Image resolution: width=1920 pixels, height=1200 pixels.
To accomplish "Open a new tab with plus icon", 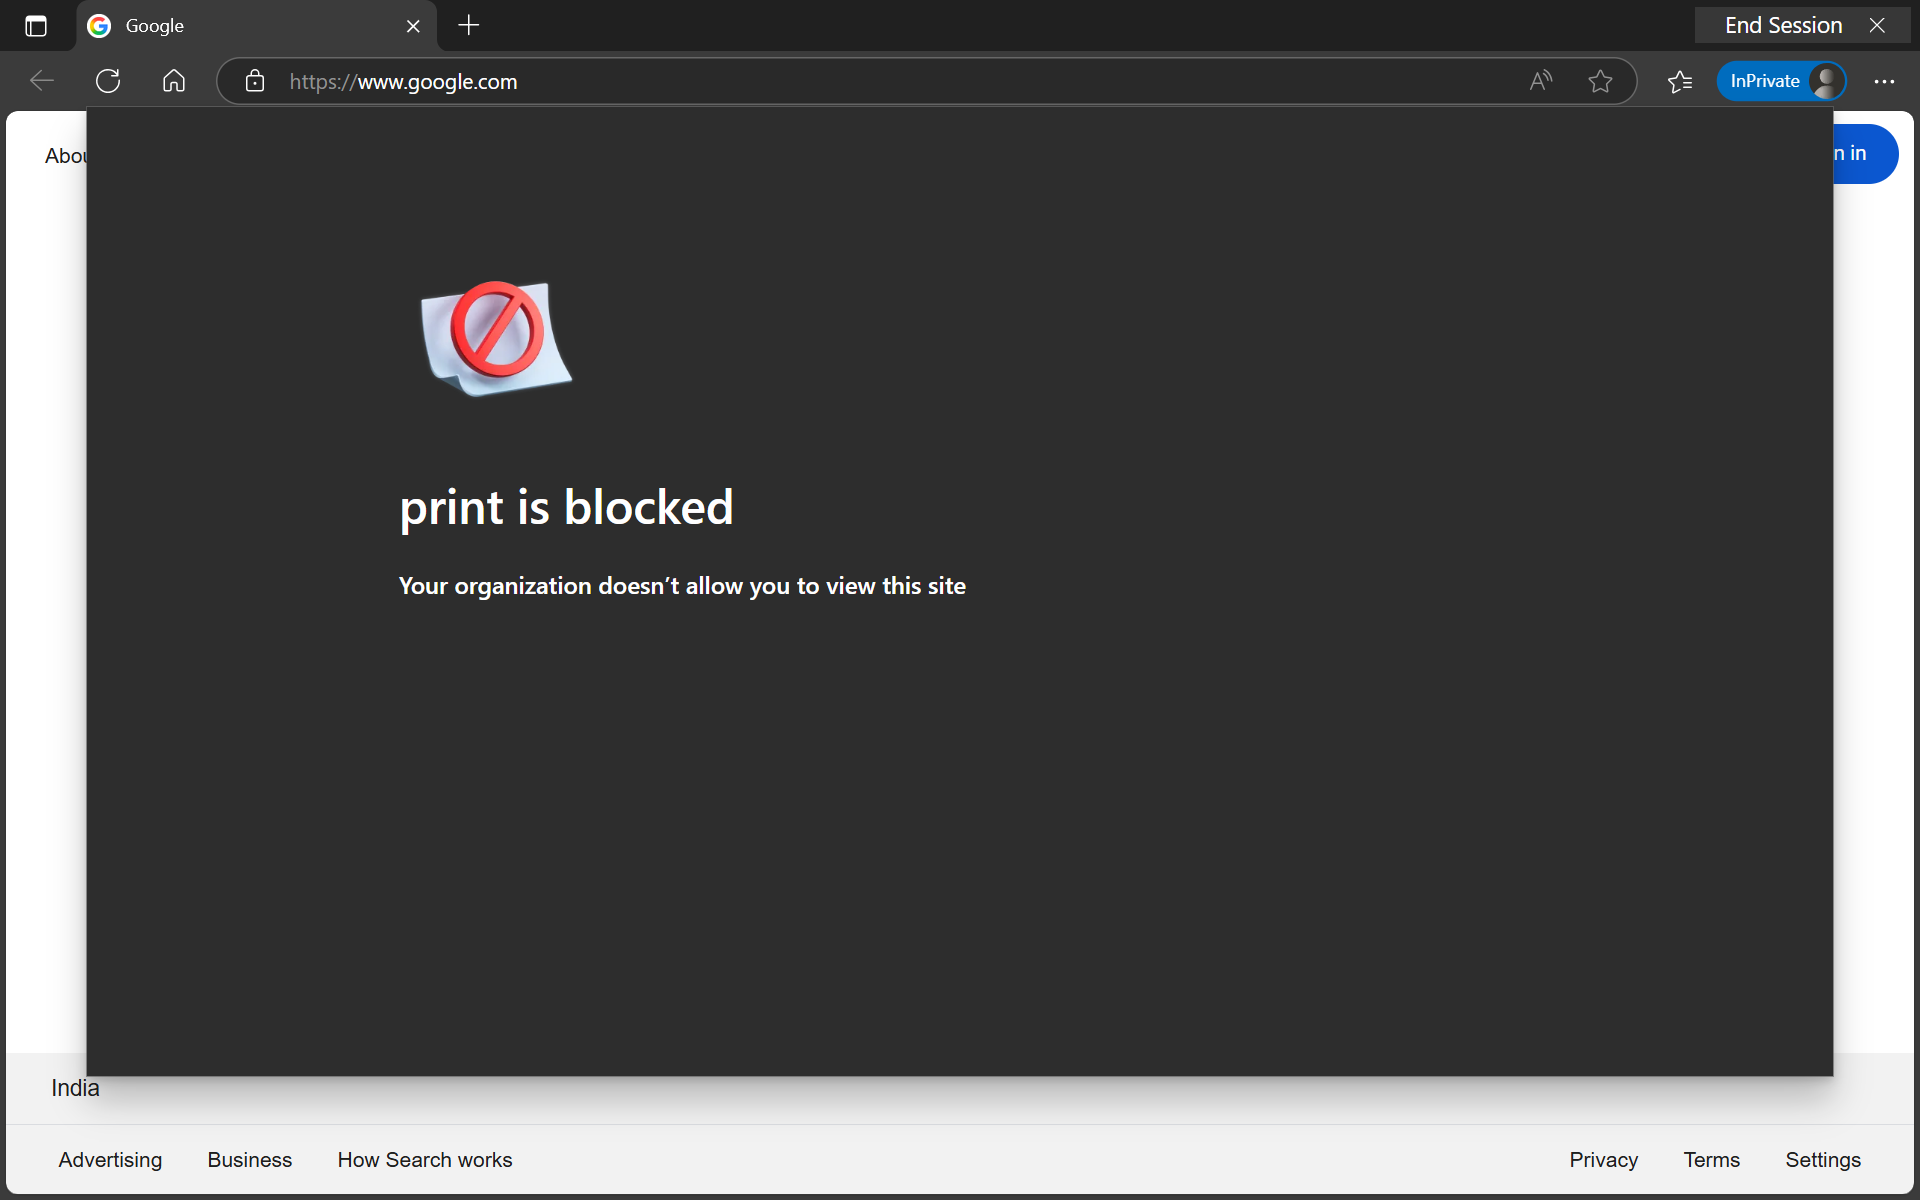I will click(x=469, y=26).
